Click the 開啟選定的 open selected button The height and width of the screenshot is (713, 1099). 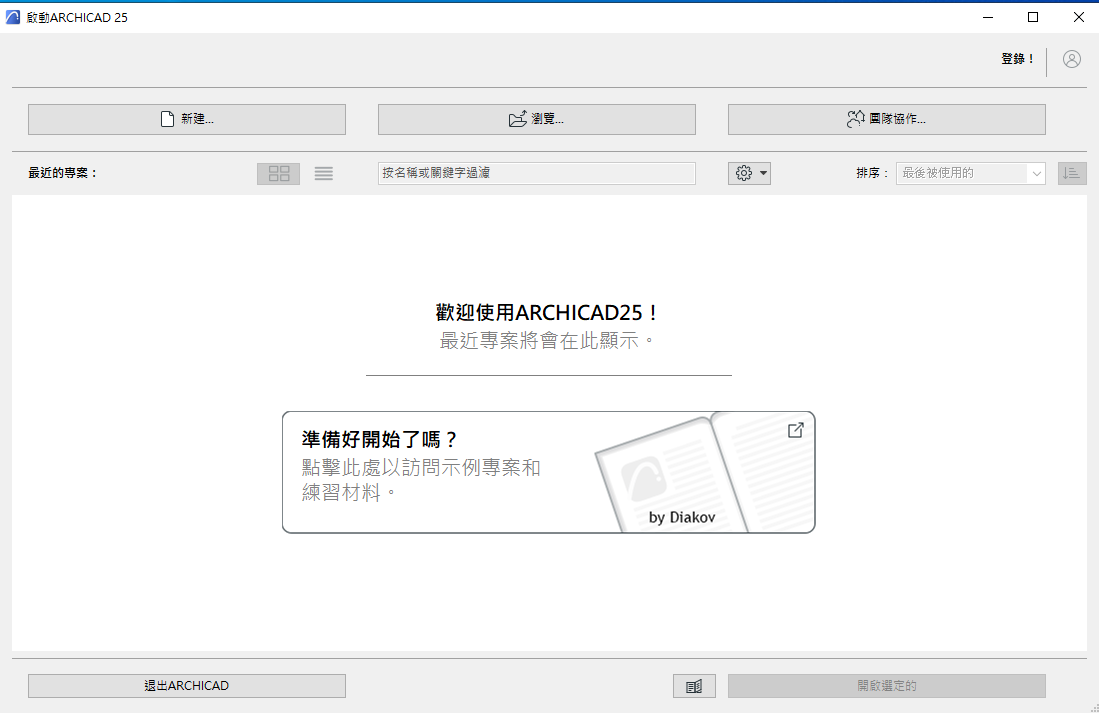click(887, 686)
